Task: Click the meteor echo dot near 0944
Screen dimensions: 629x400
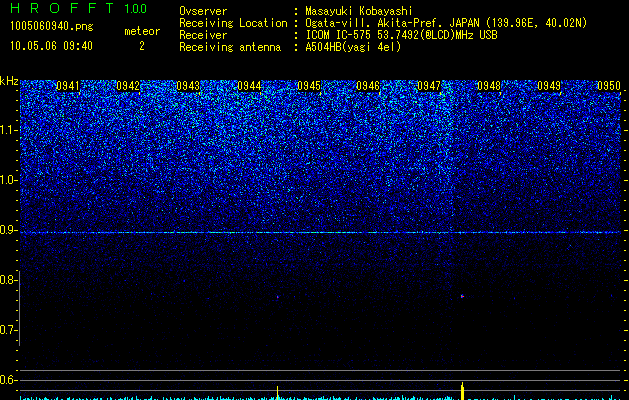Action: tap(277, 297)
